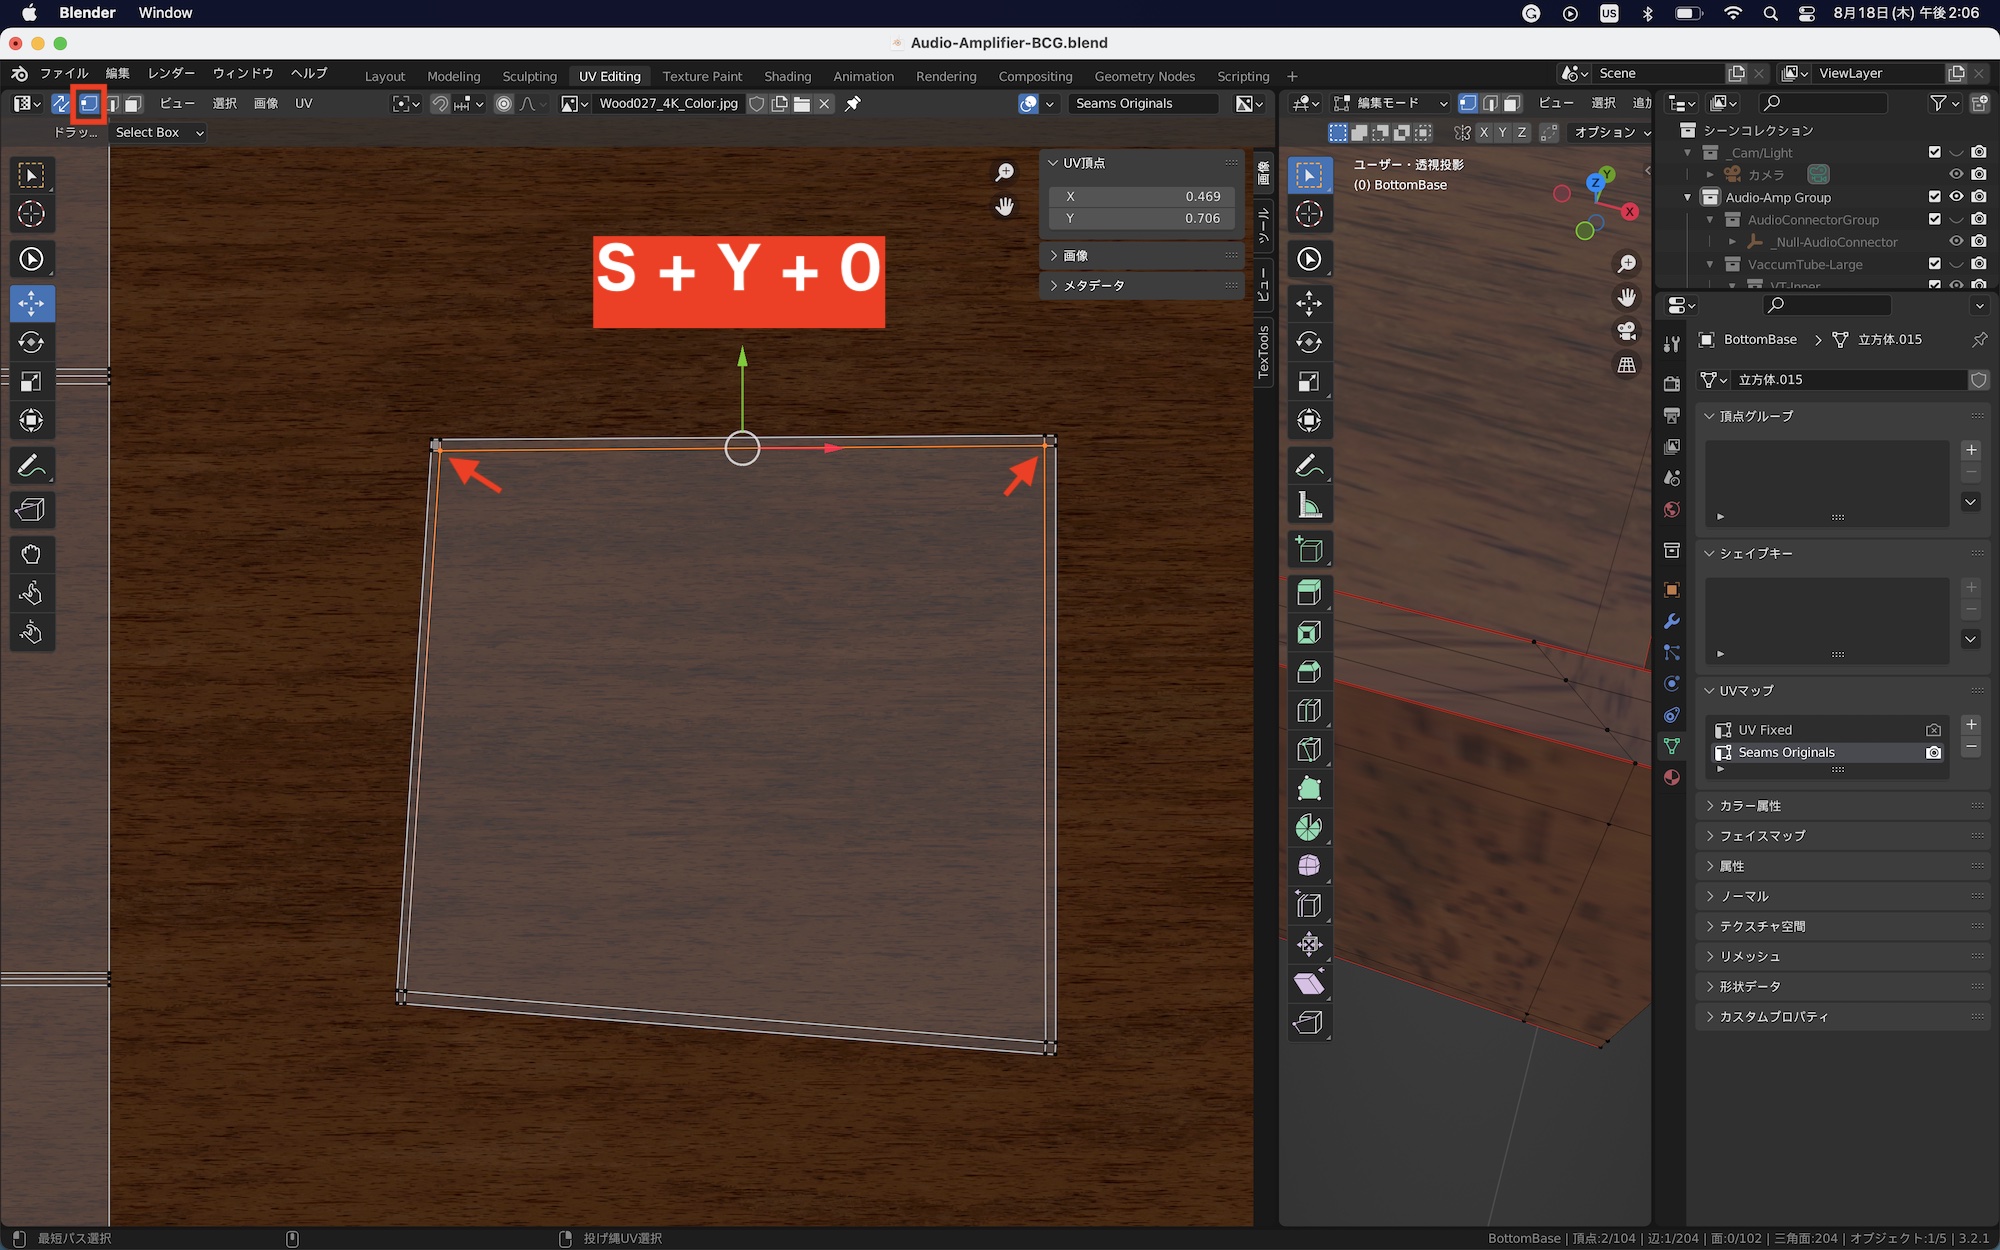Expand the カラー属性 panel

pos(1750,806)
